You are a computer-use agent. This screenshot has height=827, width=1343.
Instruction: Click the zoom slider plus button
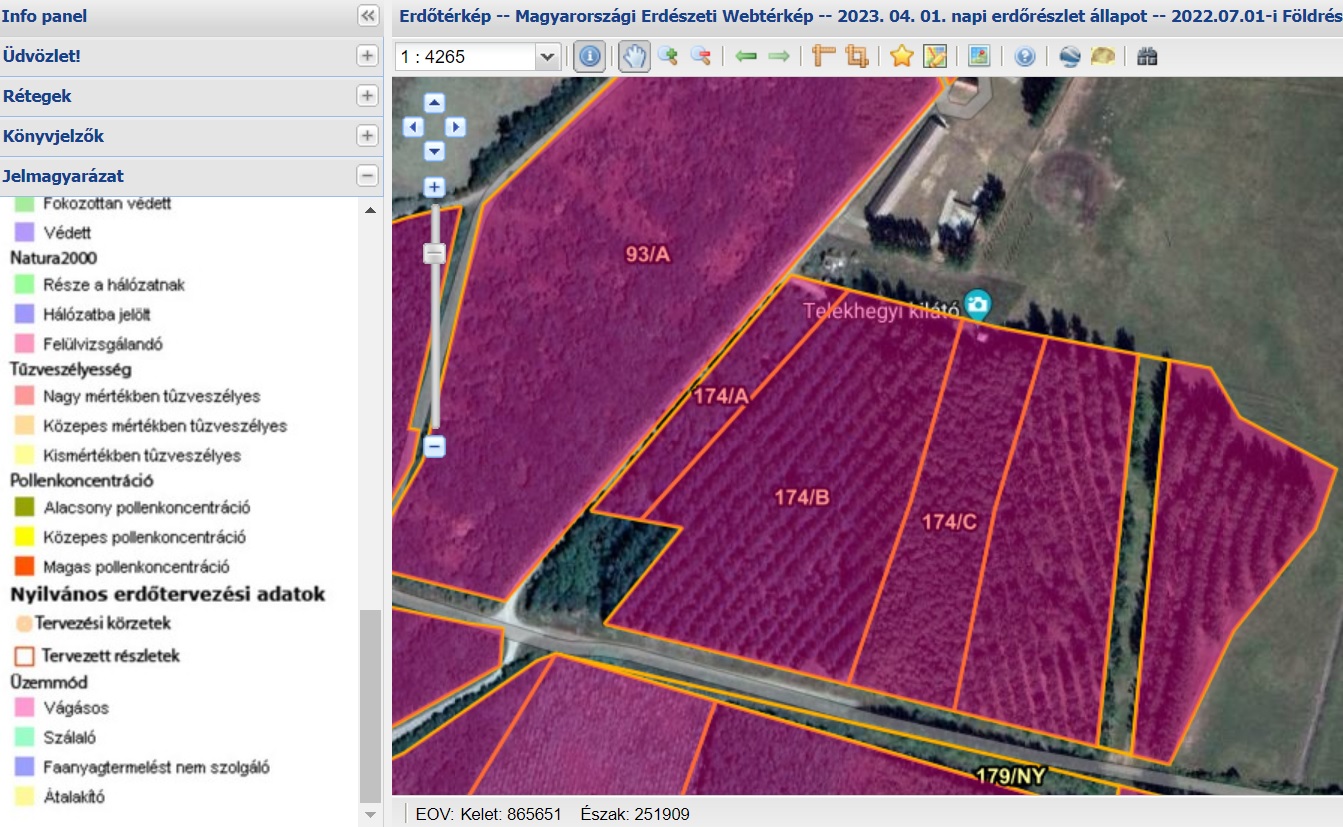[x=434, y=187]
